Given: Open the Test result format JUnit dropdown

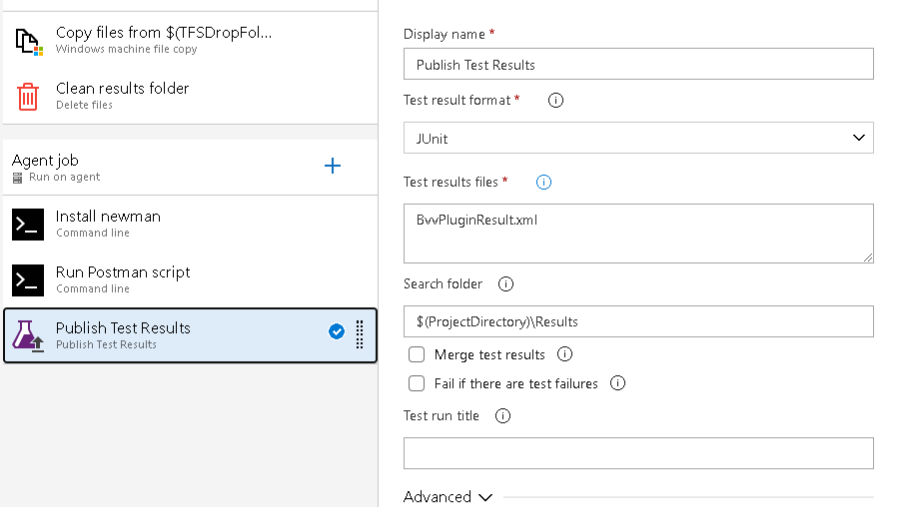Looking at the screenshot, I should tap(638, 138).
